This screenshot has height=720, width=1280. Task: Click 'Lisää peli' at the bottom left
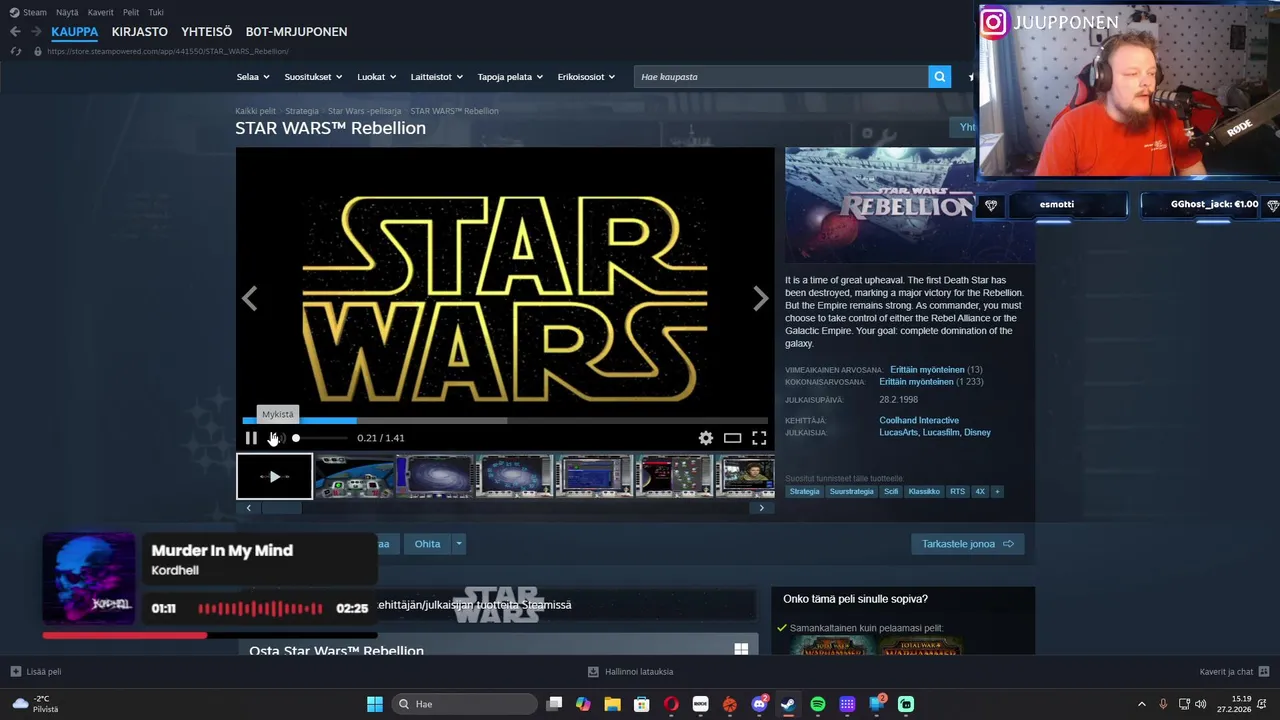coord(36,672)
